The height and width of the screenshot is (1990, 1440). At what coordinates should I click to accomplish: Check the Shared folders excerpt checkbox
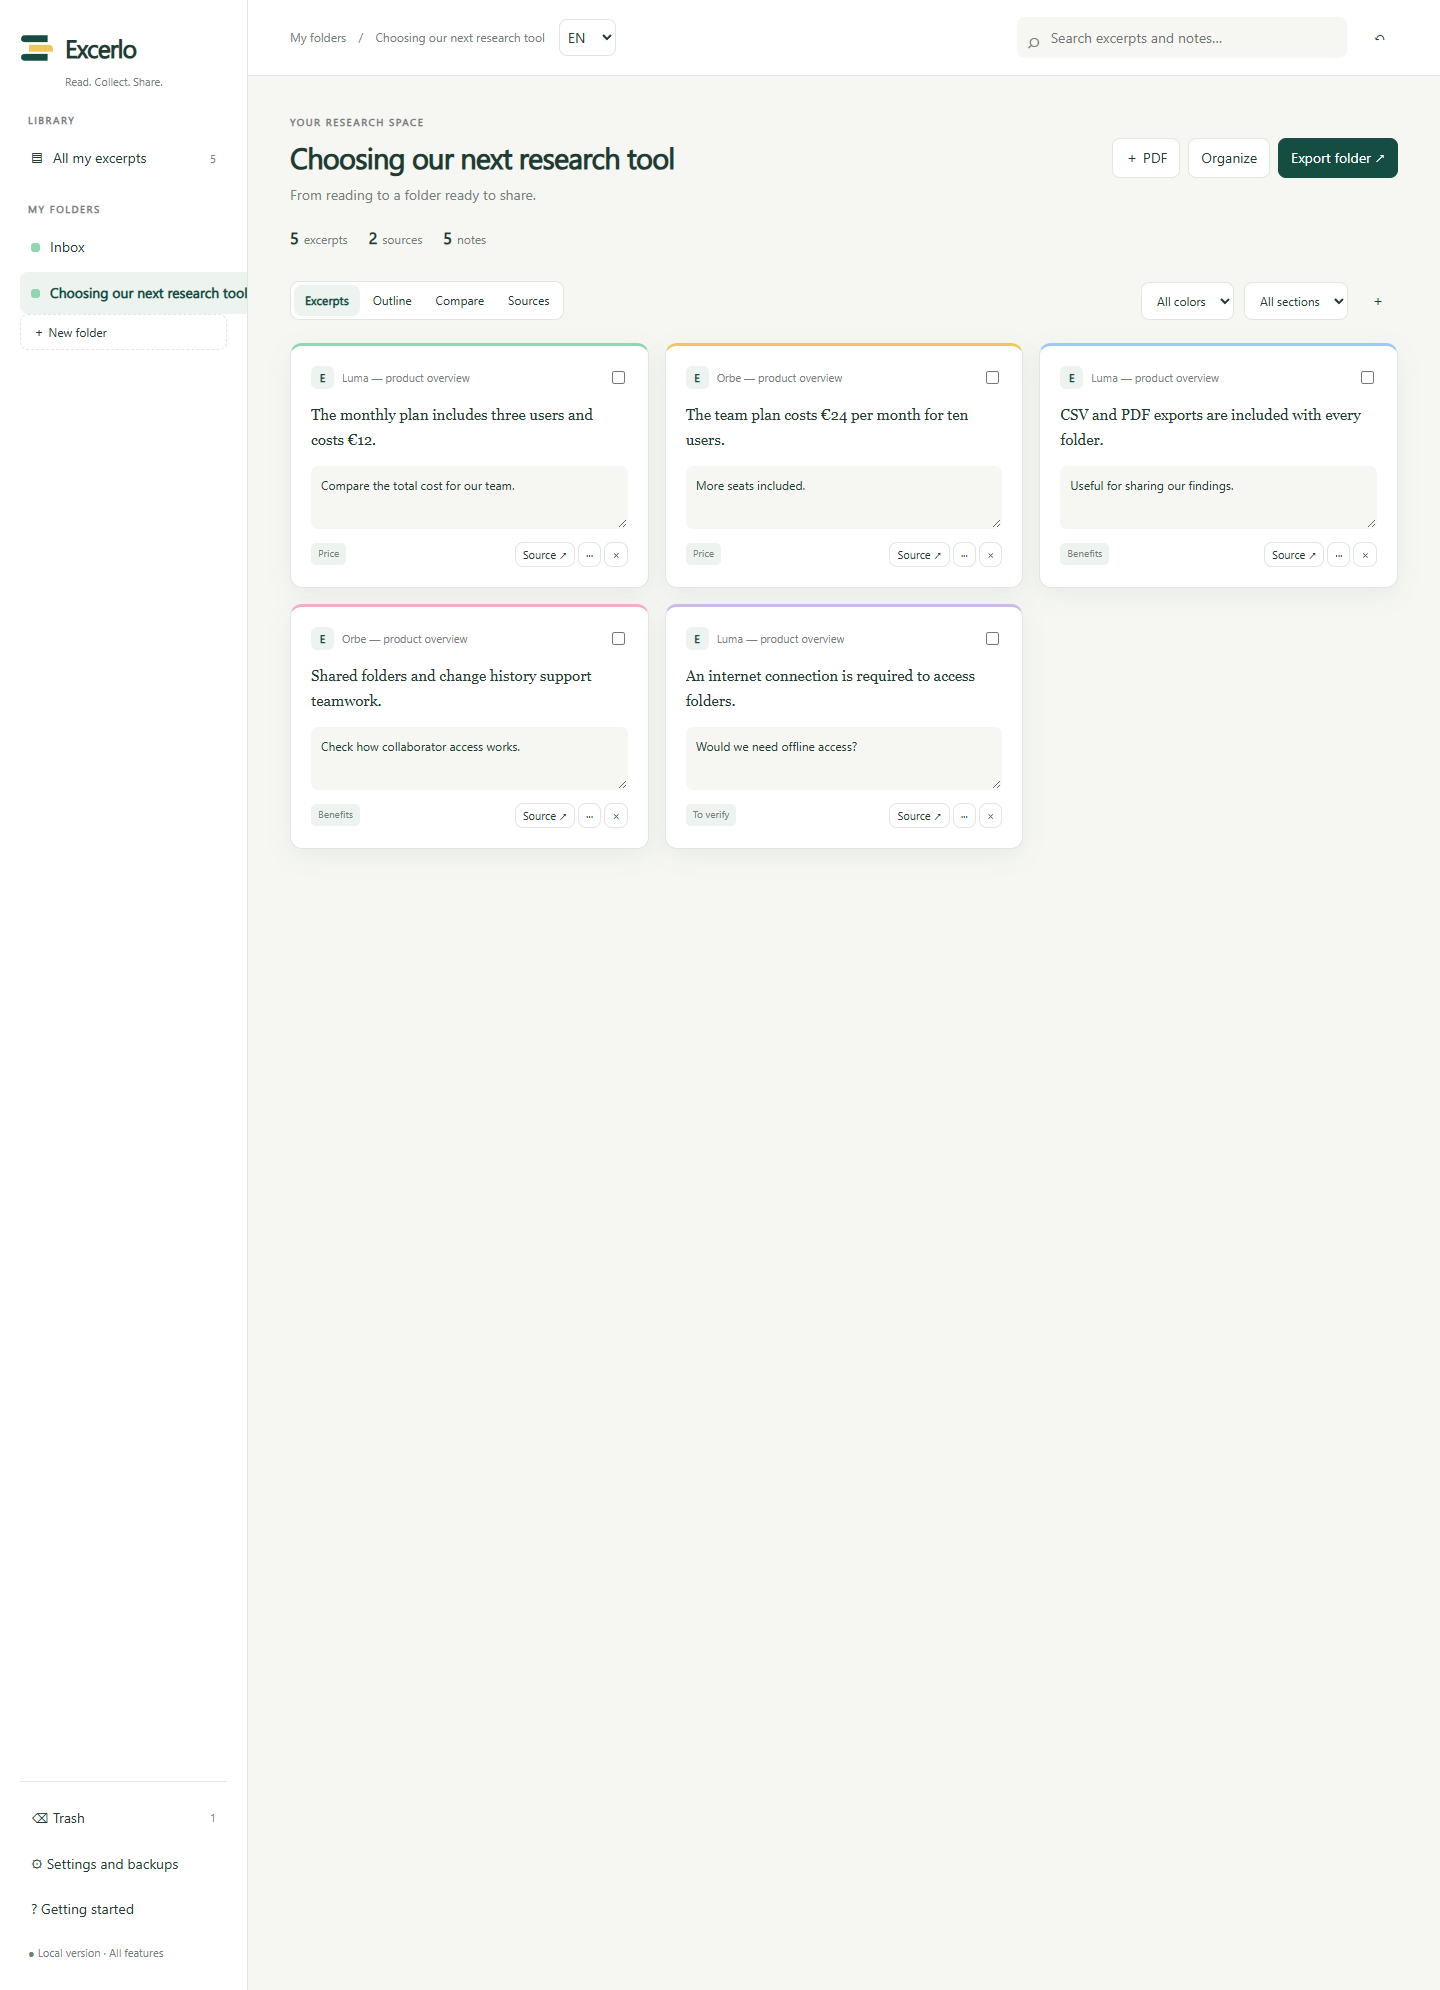point(618,638)
